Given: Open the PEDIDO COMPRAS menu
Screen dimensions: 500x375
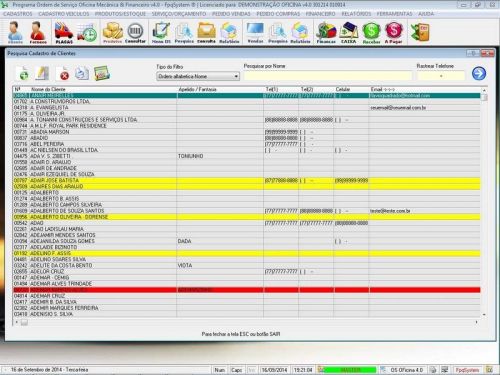Looking at the screenshot, I should pyautogui.click(x=278, y=14).
